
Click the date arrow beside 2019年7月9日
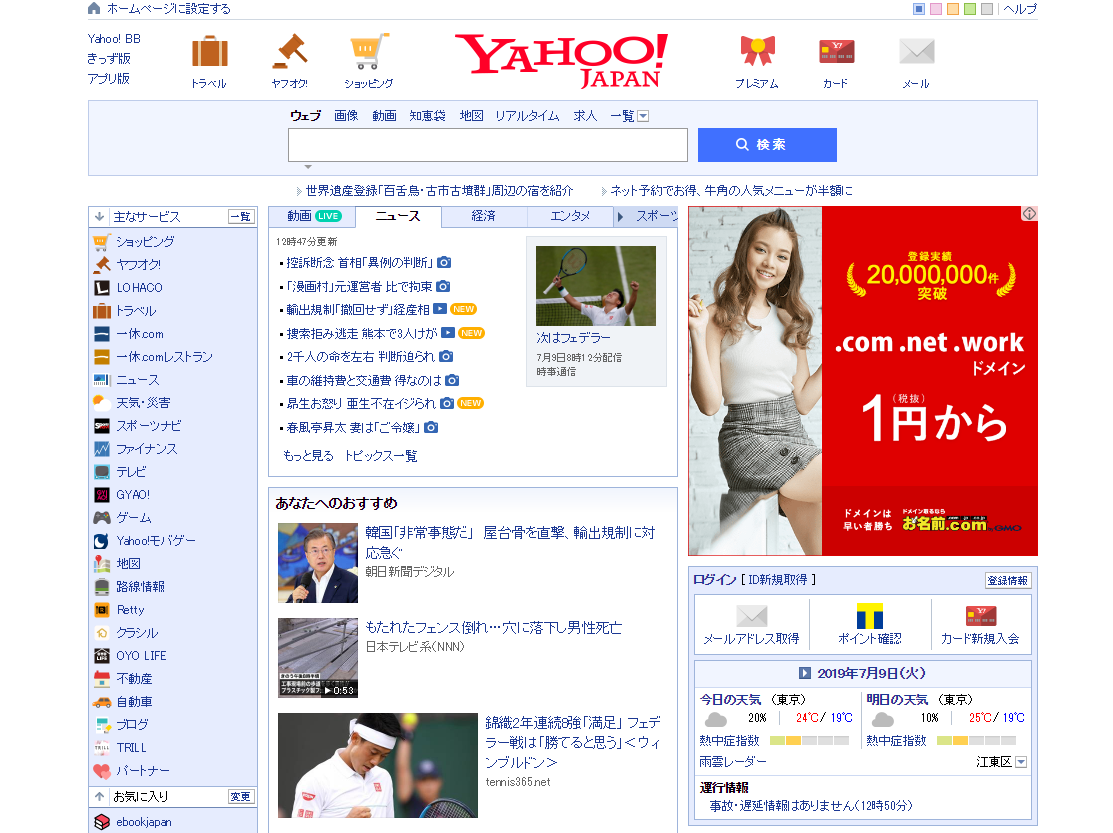point(804,673)
